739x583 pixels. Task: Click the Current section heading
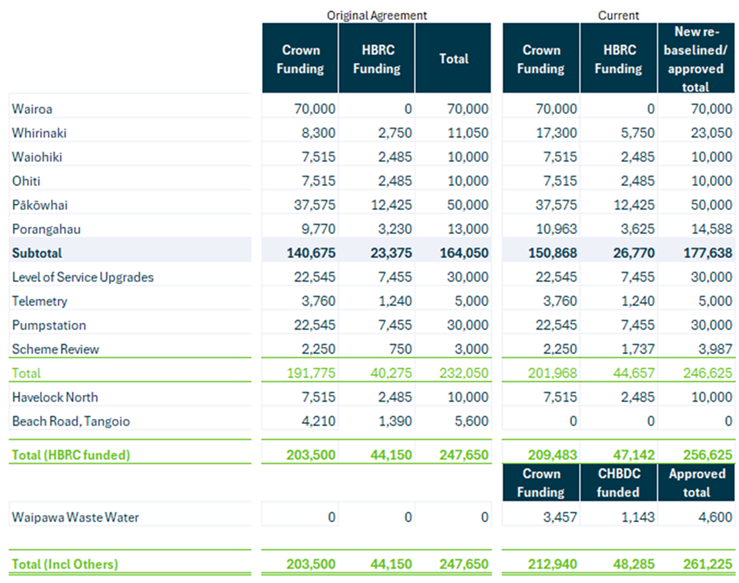pyautogui.click(x=618, y=15)
